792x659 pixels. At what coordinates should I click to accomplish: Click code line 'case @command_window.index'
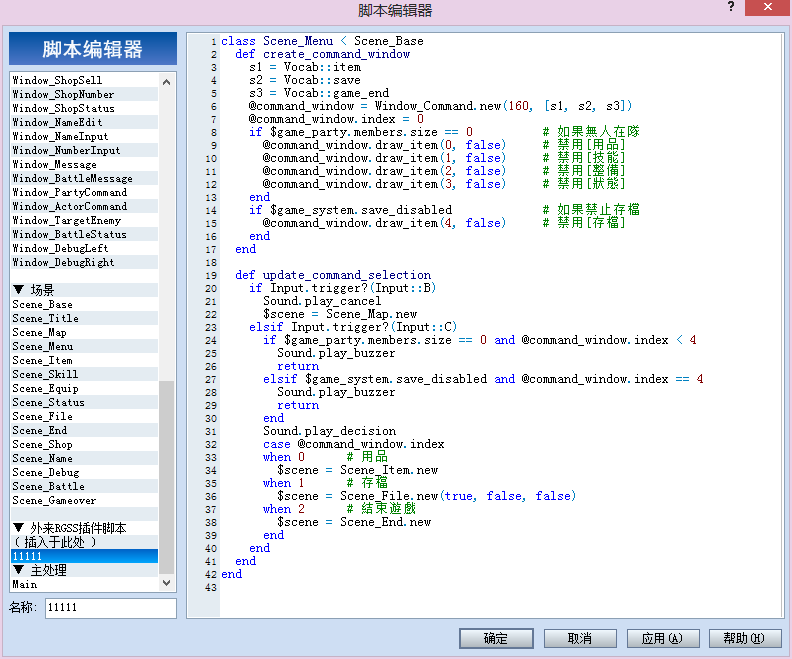tap(354, 444)
